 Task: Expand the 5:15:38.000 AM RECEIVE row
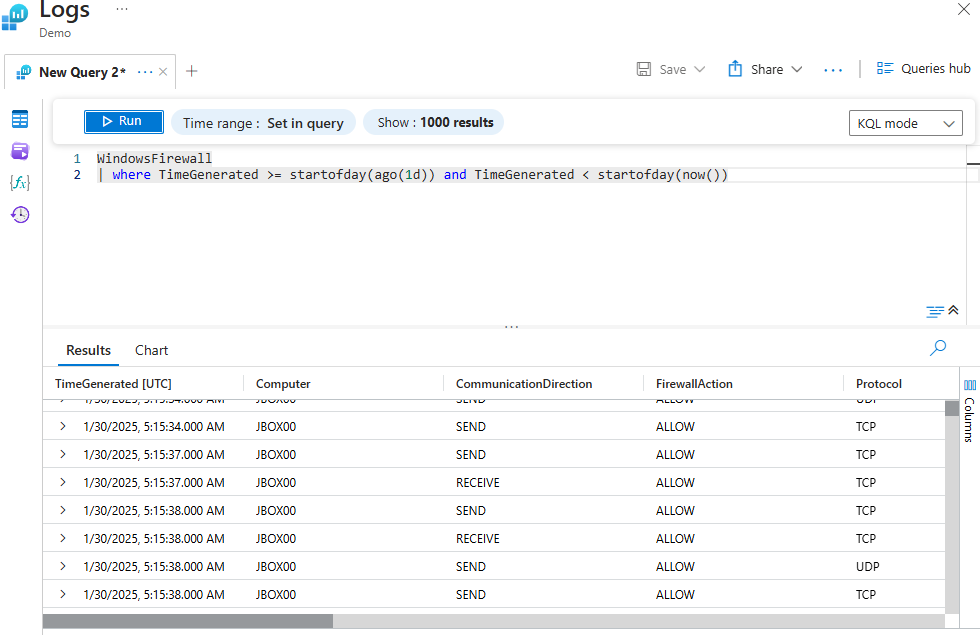click(x=62, y=538)
